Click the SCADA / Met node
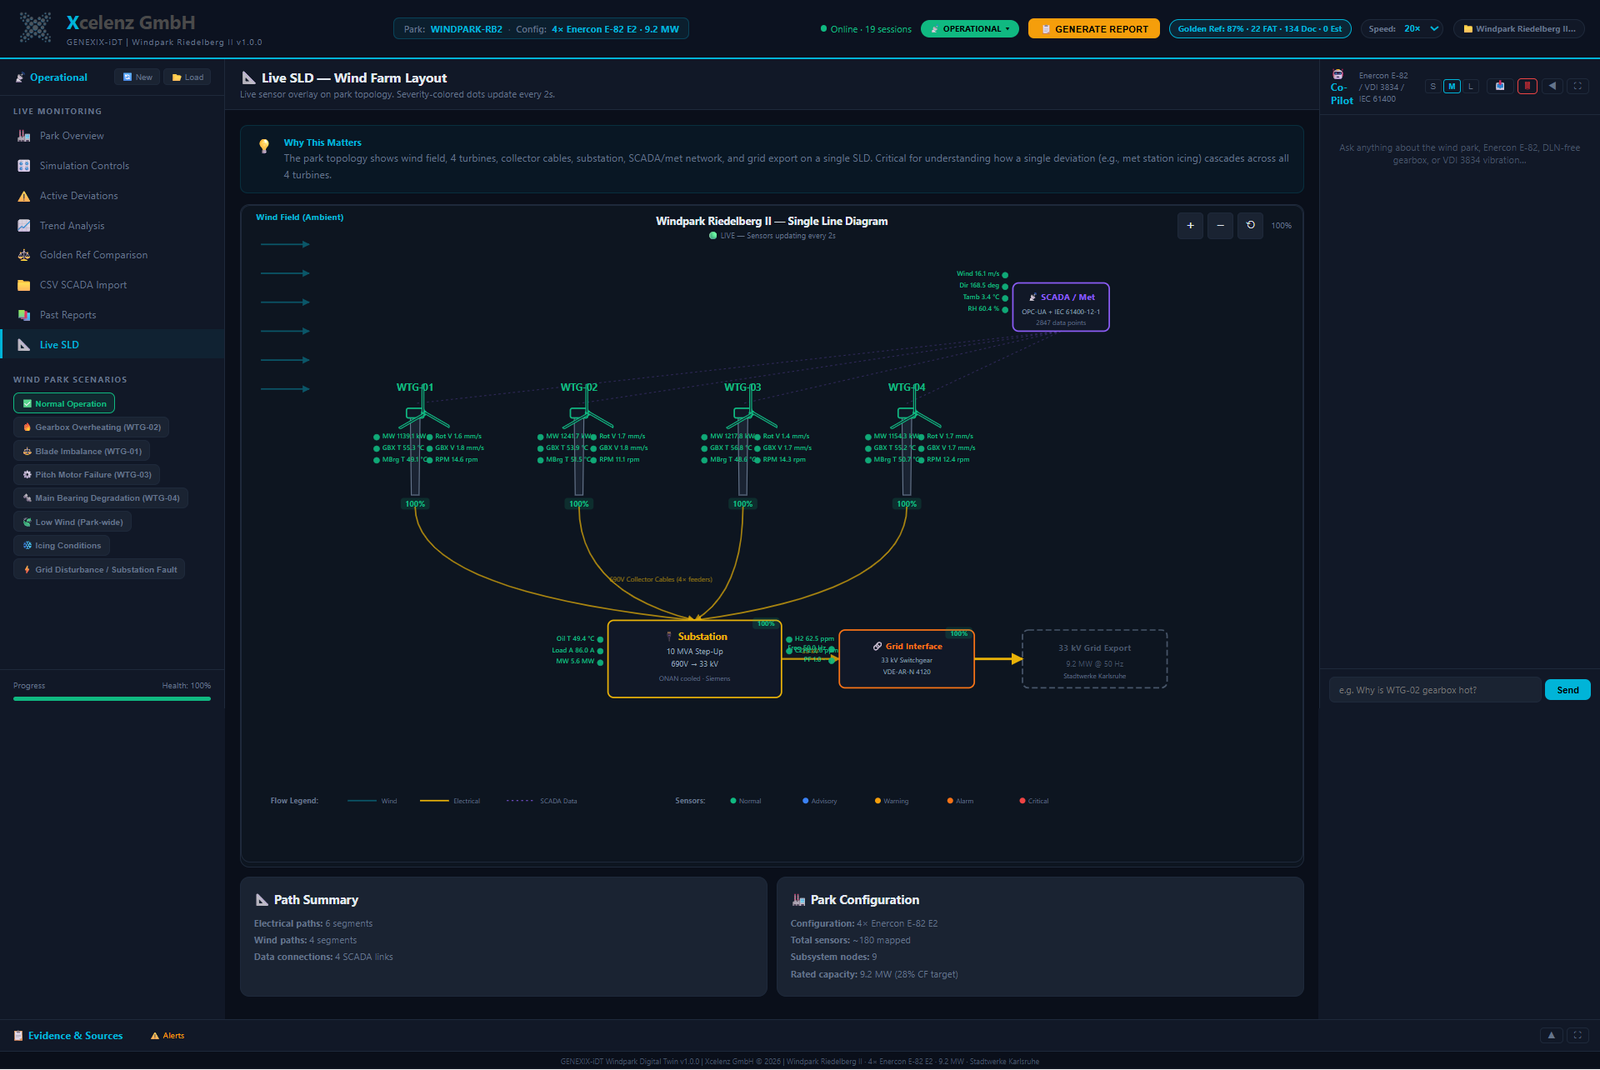 (1061, 307)
